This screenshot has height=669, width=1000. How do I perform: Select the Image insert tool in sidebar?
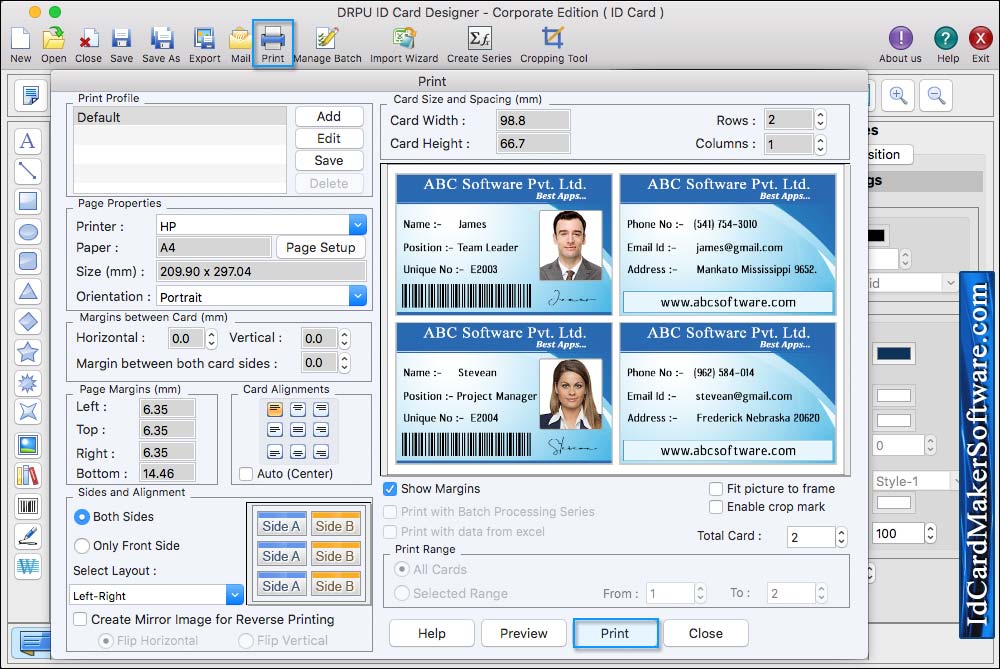pyautogui.click(x=28, y=445)
